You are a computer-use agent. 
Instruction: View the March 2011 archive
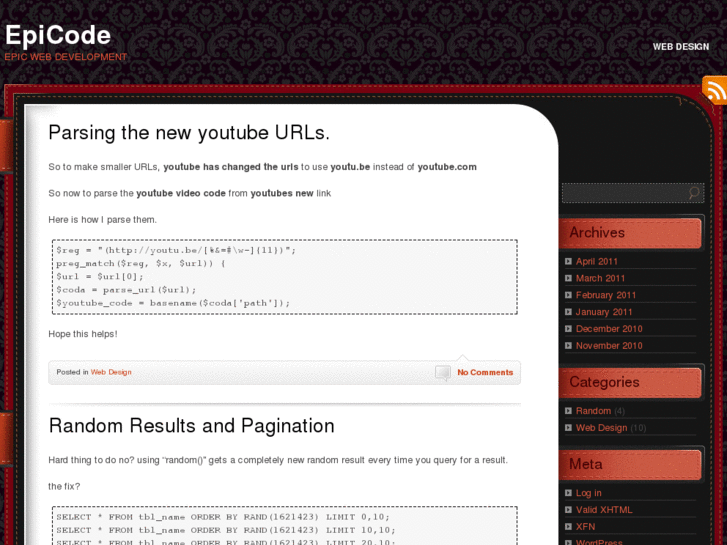pos(600,278)
